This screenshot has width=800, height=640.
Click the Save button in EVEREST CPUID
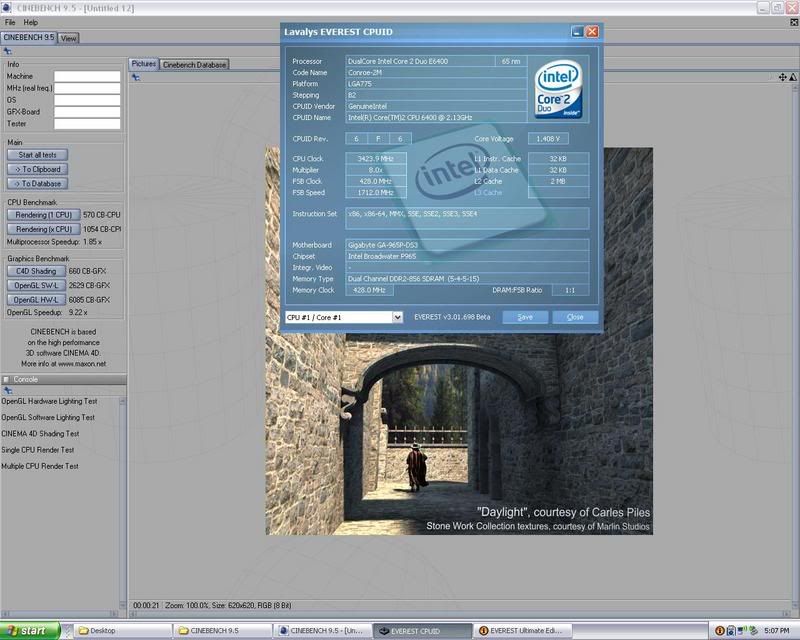[x=525, y=317]
